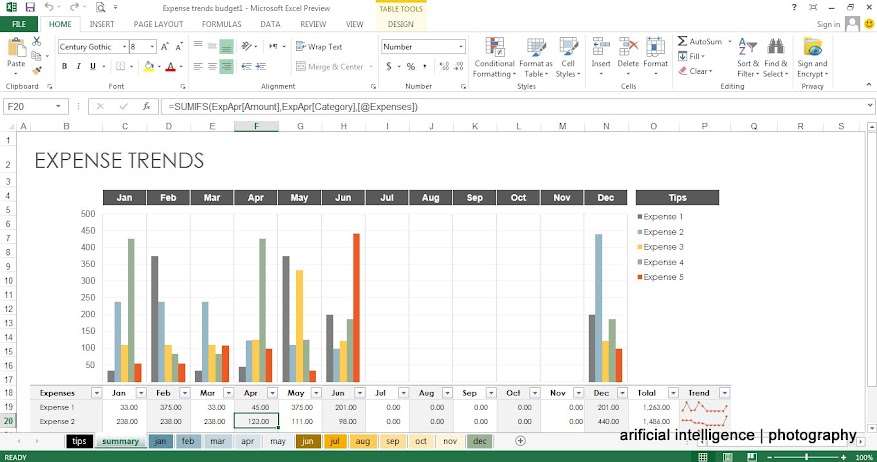Switch to the FORMULAS ribbon tab
877x462 pixels.
(221, 24)
